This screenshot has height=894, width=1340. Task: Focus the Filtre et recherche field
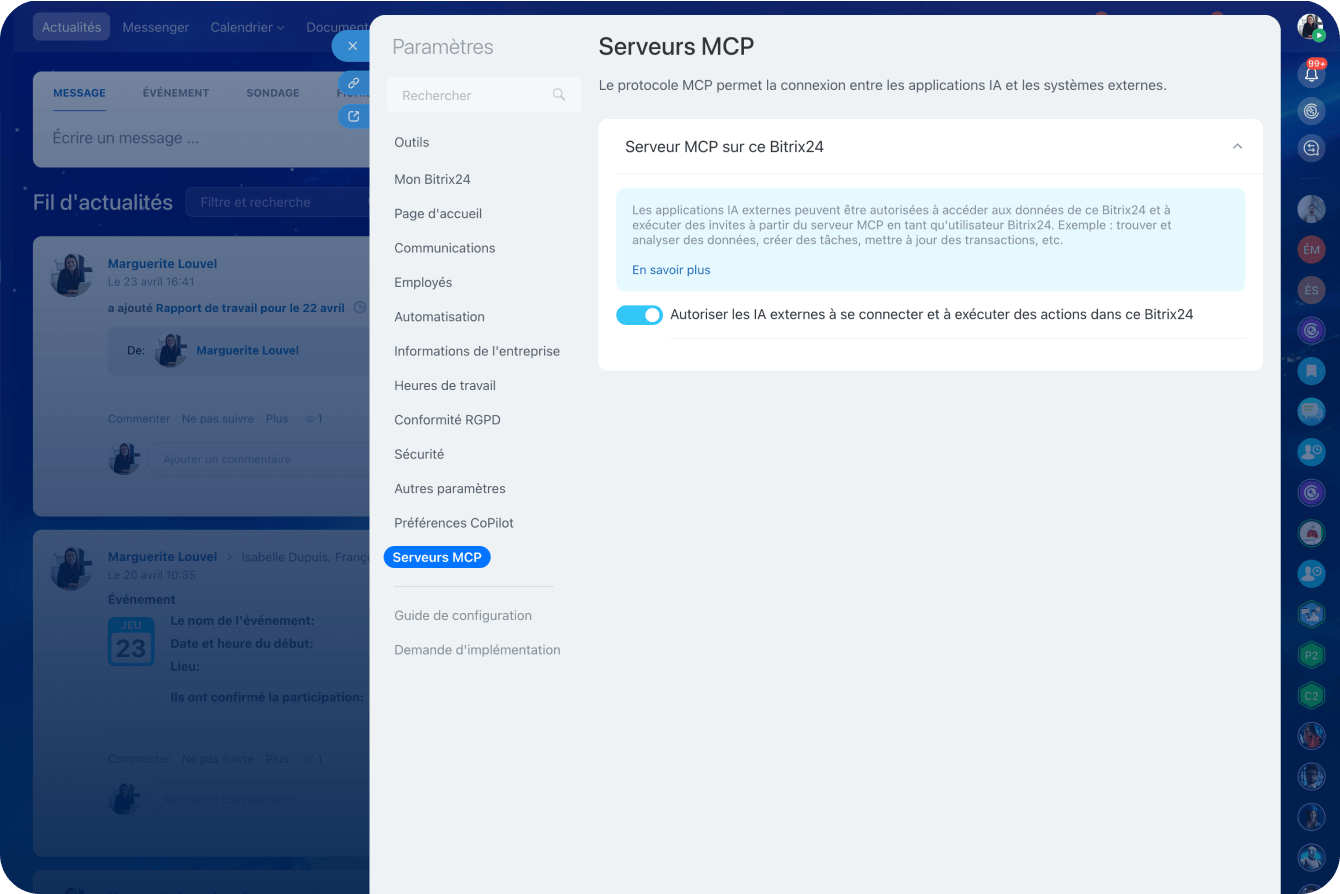tap(280, 202)
